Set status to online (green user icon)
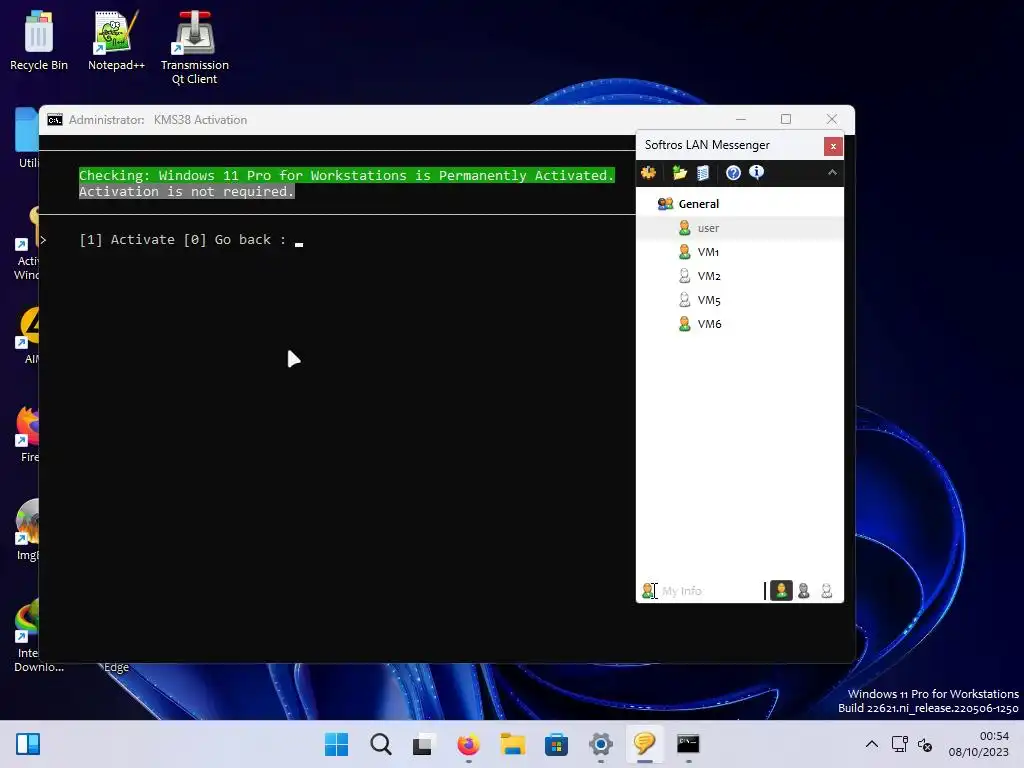This screenshot has height=768, width=1024. coord(781,591)
